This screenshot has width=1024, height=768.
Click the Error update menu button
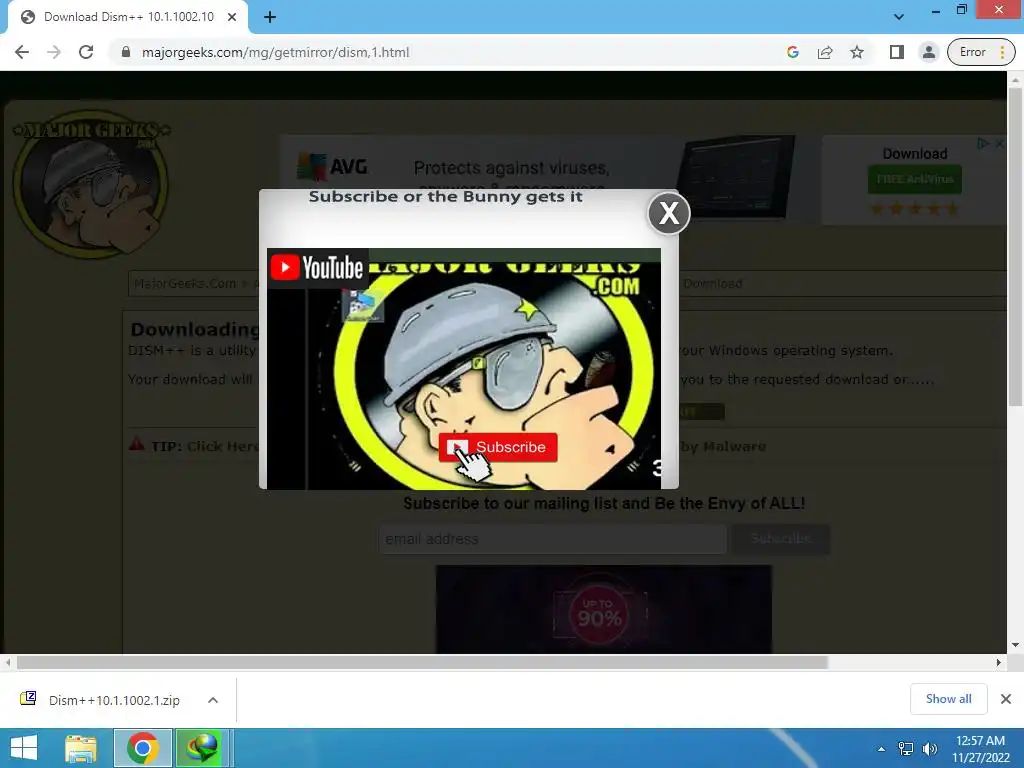(x=981, y=52)
